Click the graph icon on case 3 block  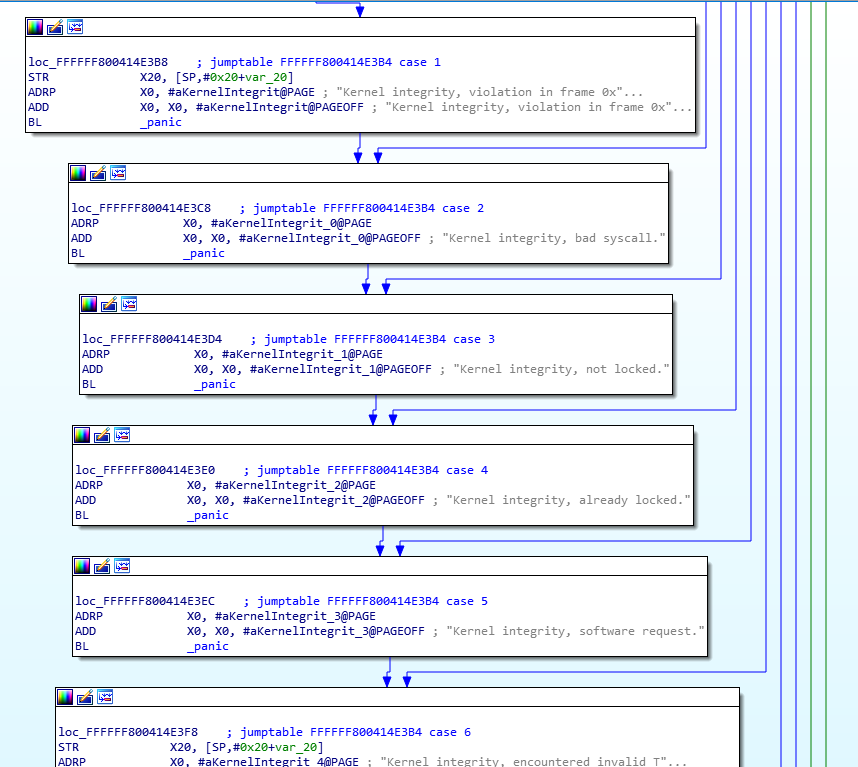pos(129,304)
